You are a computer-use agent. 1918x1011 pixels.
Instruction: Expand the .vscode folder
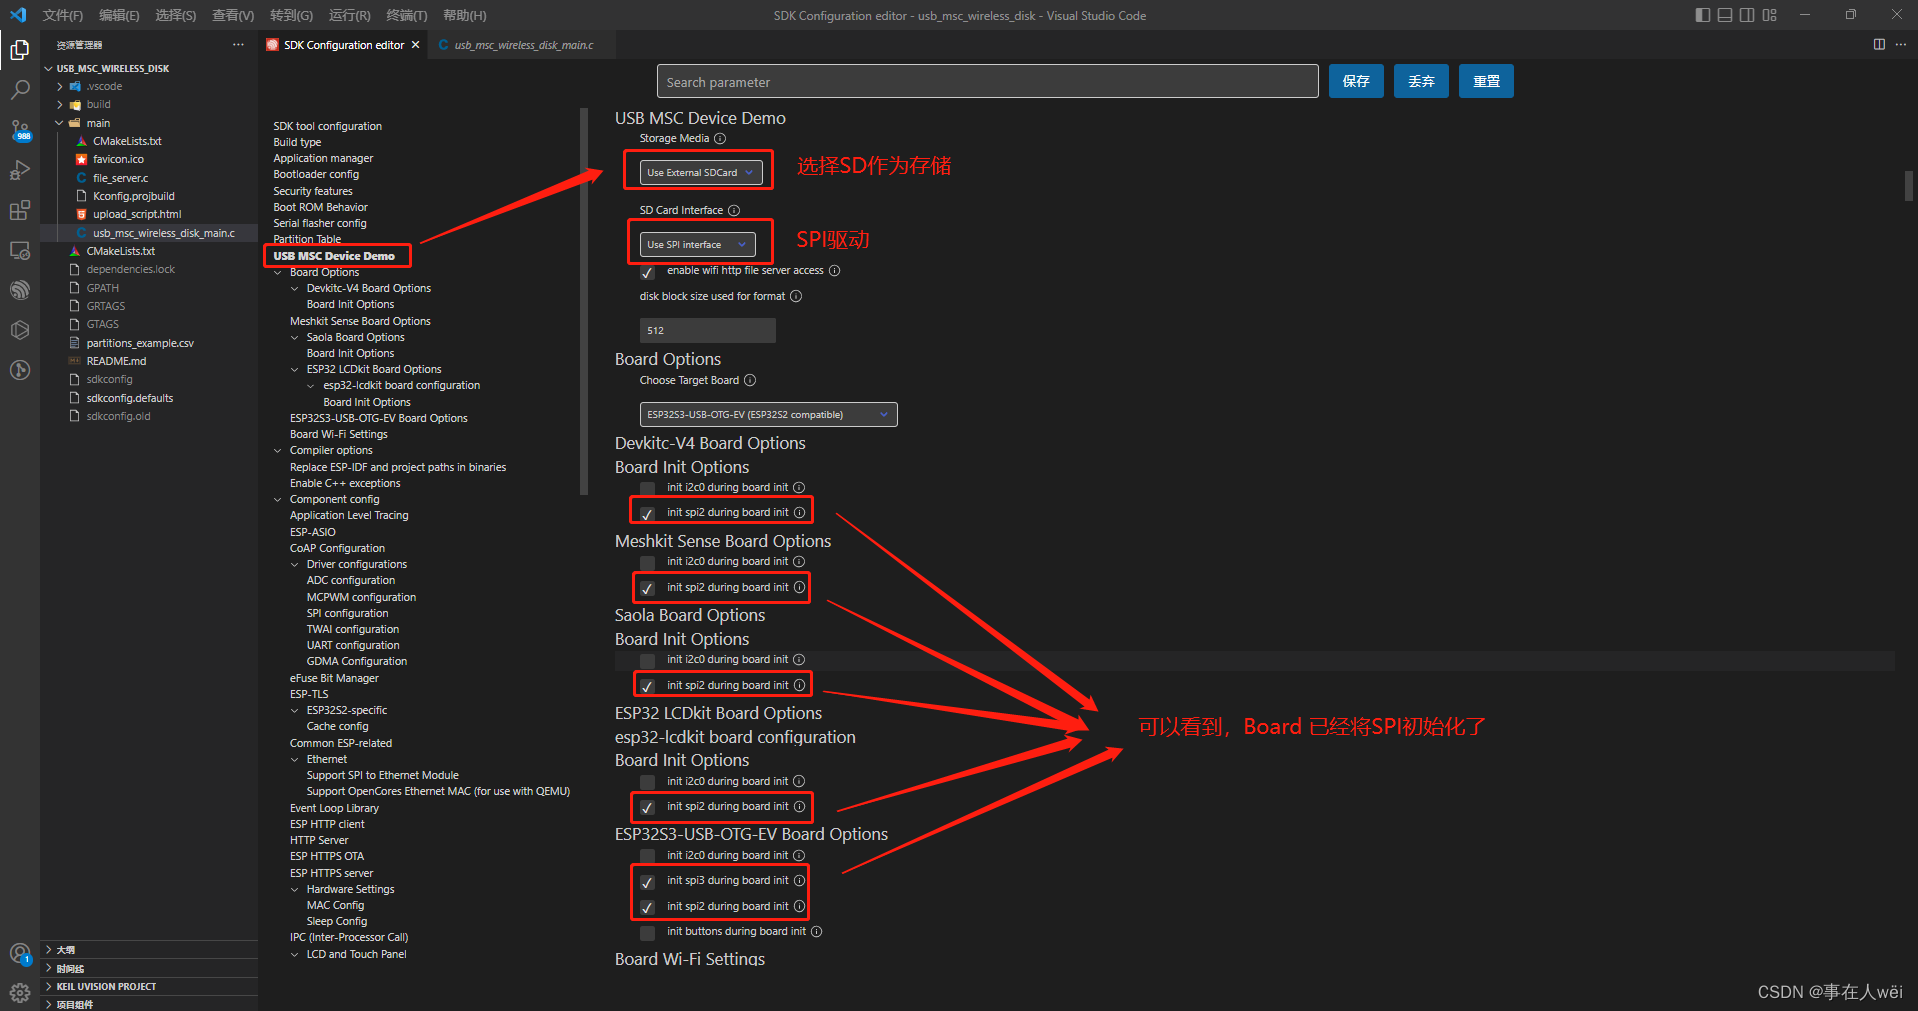pyautogui.click(x=60, y=87)
